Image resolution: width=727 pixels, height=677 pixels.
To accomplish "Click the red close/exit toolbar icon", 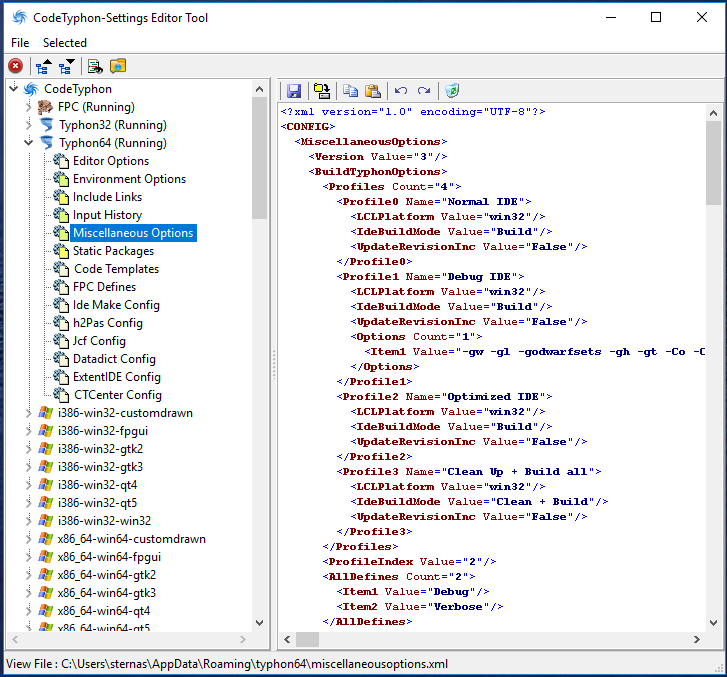I will [x=16, y=66].
